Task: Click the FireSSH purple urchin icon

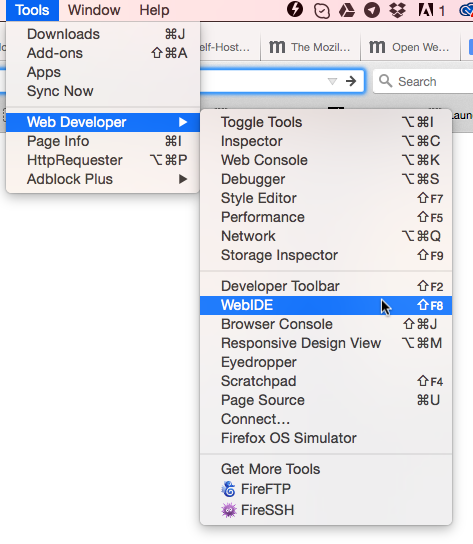Action: pos(229,510)
